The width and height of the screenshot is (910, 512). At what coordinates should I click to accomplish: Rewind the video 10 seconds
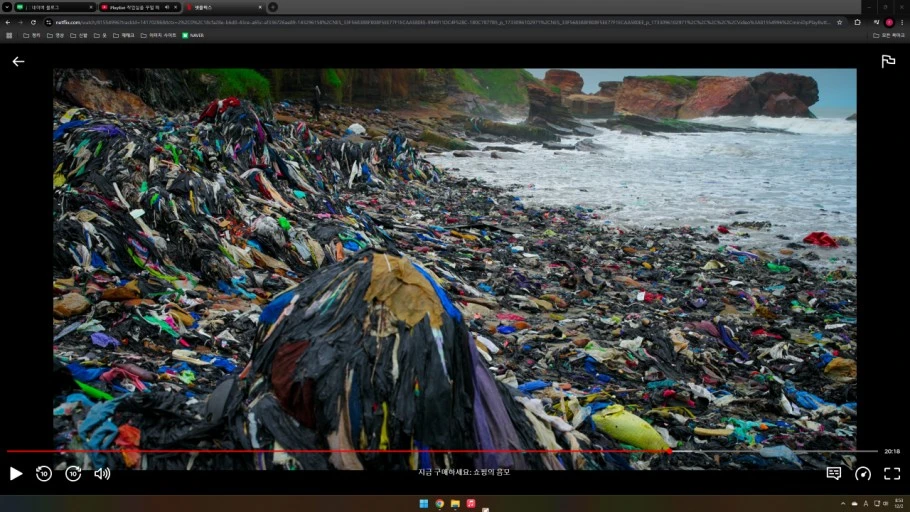pyautogui.click(x=44, y=474)
